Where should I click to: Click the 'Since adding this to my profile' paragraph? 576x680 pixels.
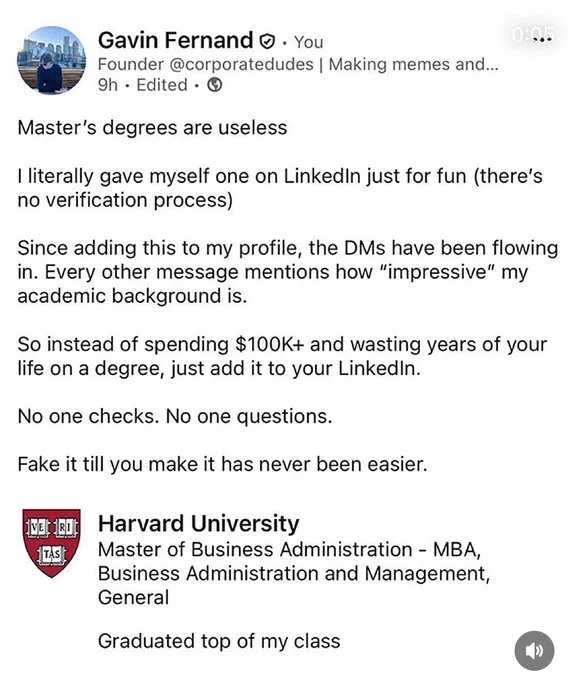288,272
